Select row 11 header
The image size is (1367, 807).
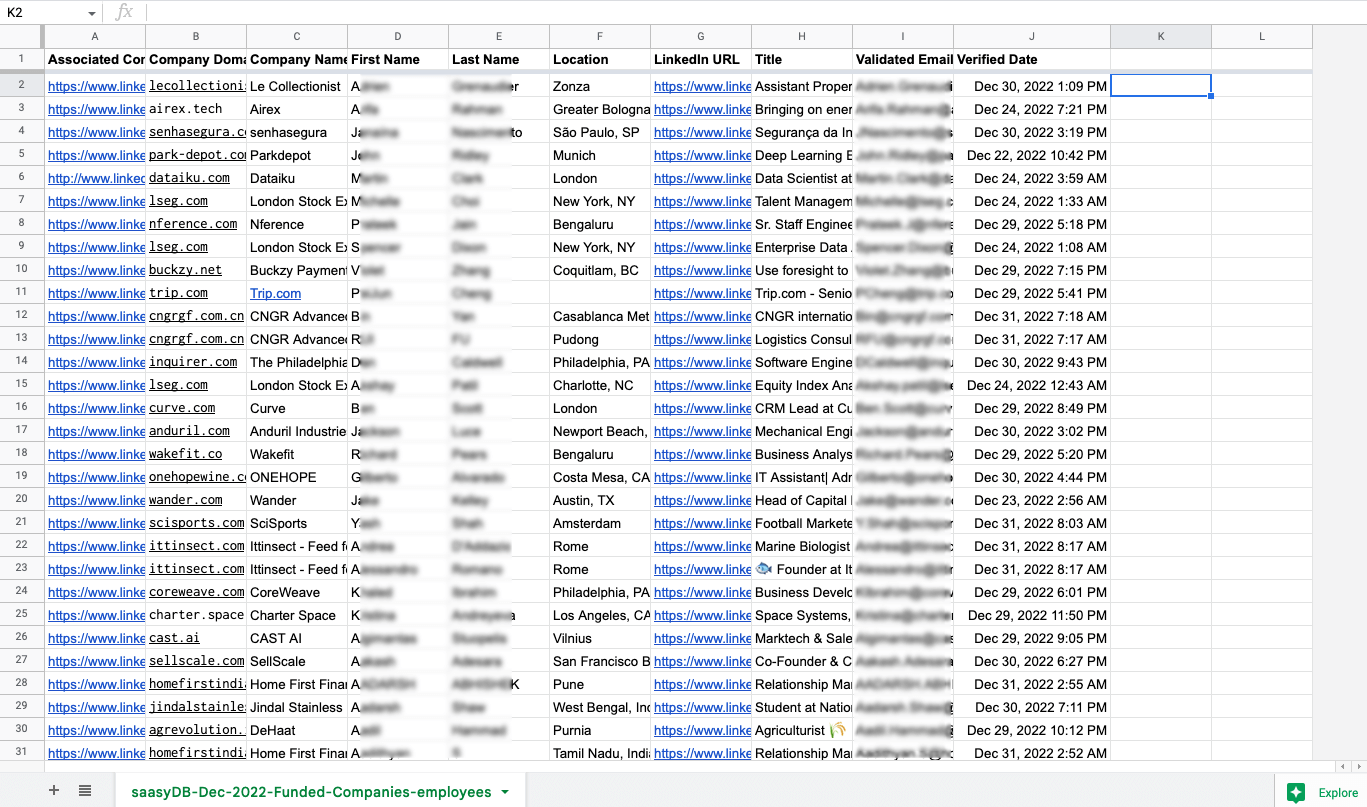[21, 293]
